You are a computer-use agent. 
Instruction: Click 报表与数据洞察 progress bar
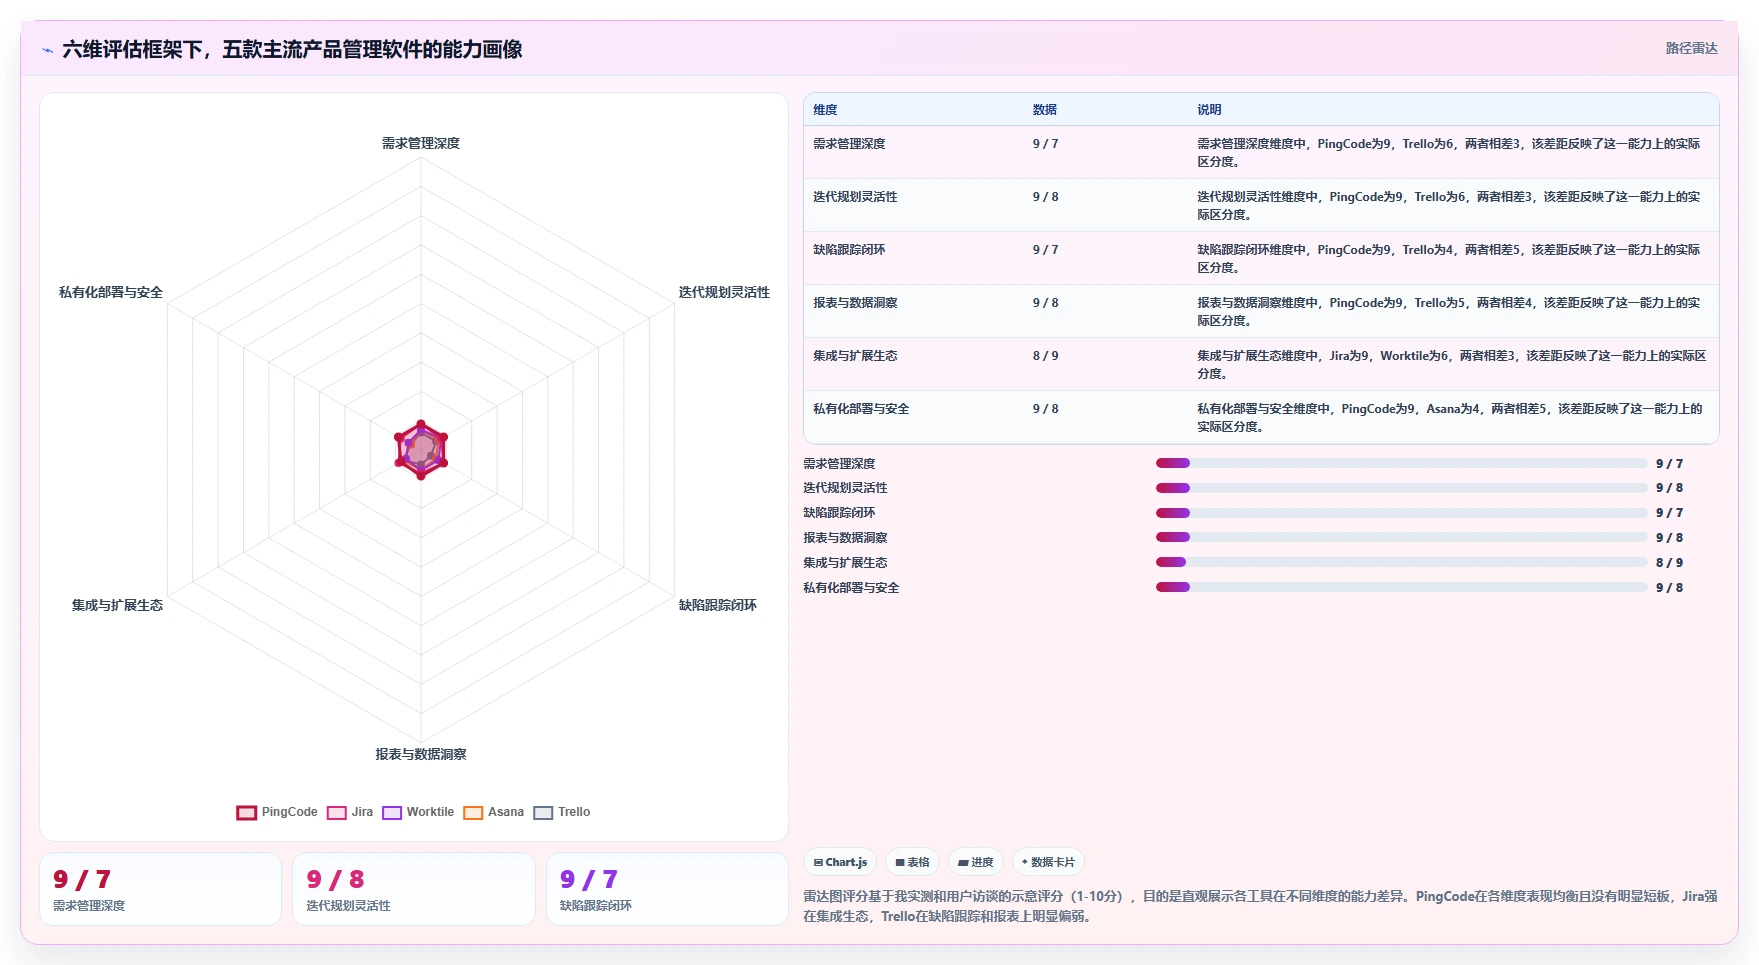click(x=1401, y=538)
